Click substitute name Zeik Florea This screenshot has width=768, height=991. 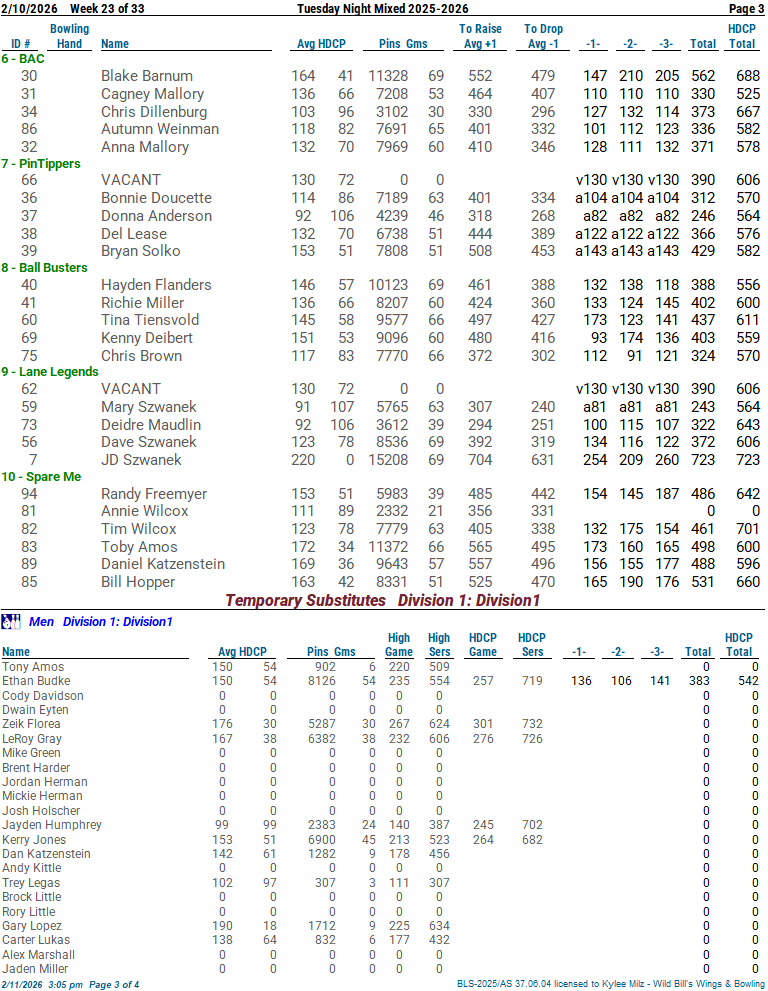point(31,724)
